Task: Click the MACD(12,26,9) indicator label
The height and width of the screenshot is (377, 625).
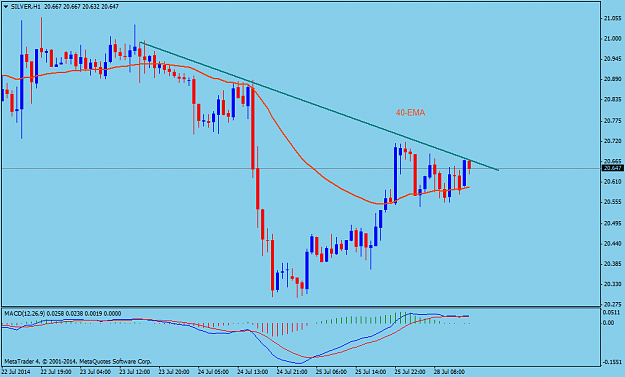Action: pos(24,314)
